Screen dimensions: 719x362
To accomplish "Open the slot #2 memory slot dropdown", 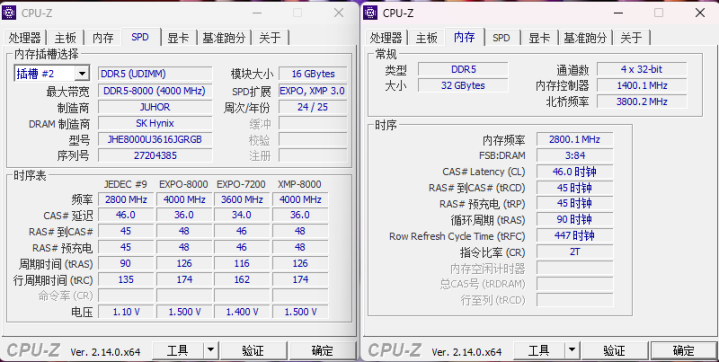I will [82, 73].
